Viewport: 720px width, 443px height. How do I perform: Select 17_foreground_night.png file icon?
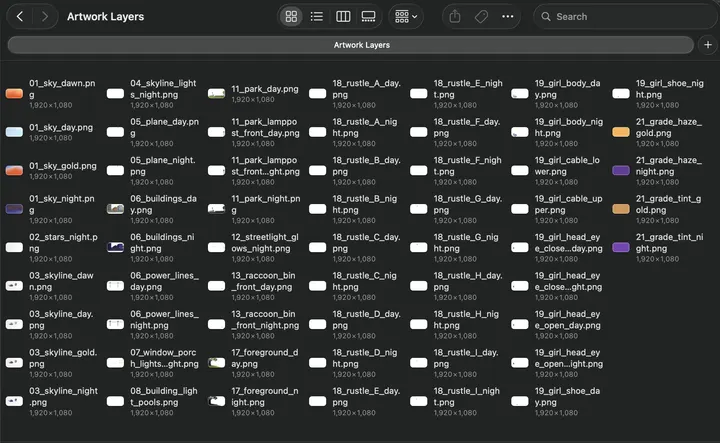click(x=216, y=401)
